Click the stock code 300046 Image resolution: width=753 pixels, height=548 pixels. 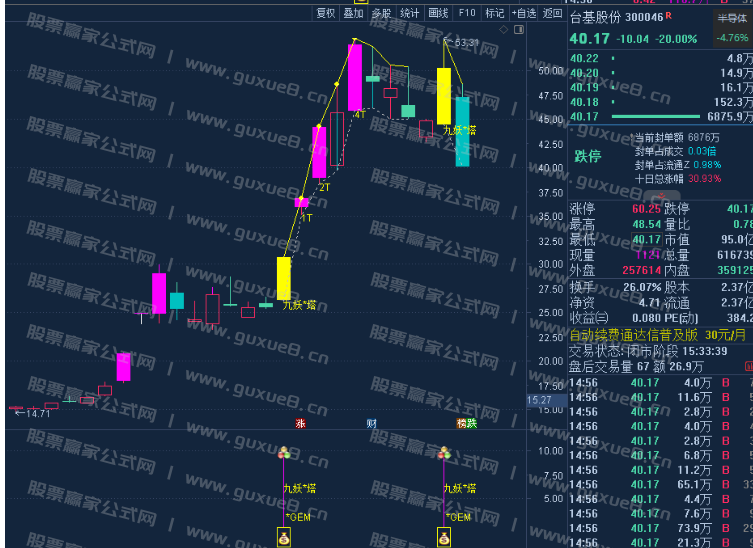coord(644,18)
